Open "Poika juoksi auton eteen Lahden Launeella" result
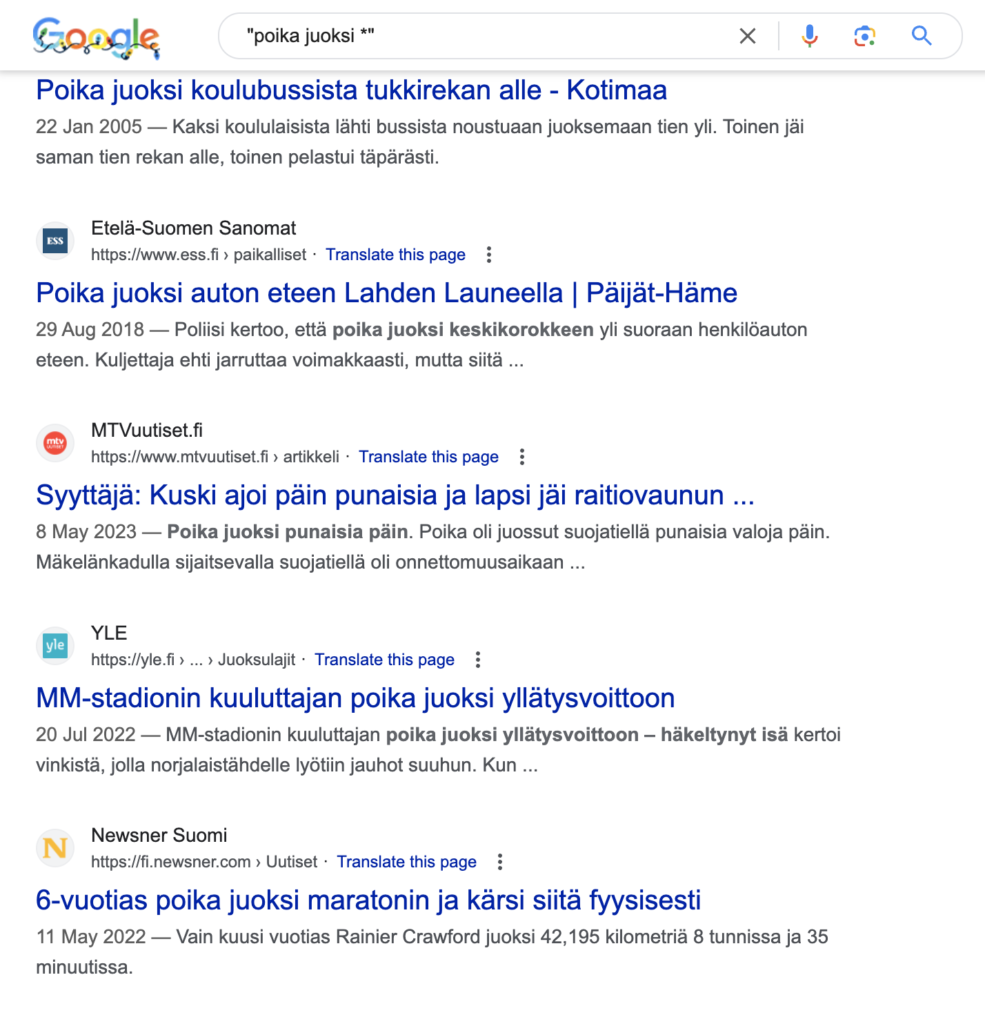 (x=386, y=293)
